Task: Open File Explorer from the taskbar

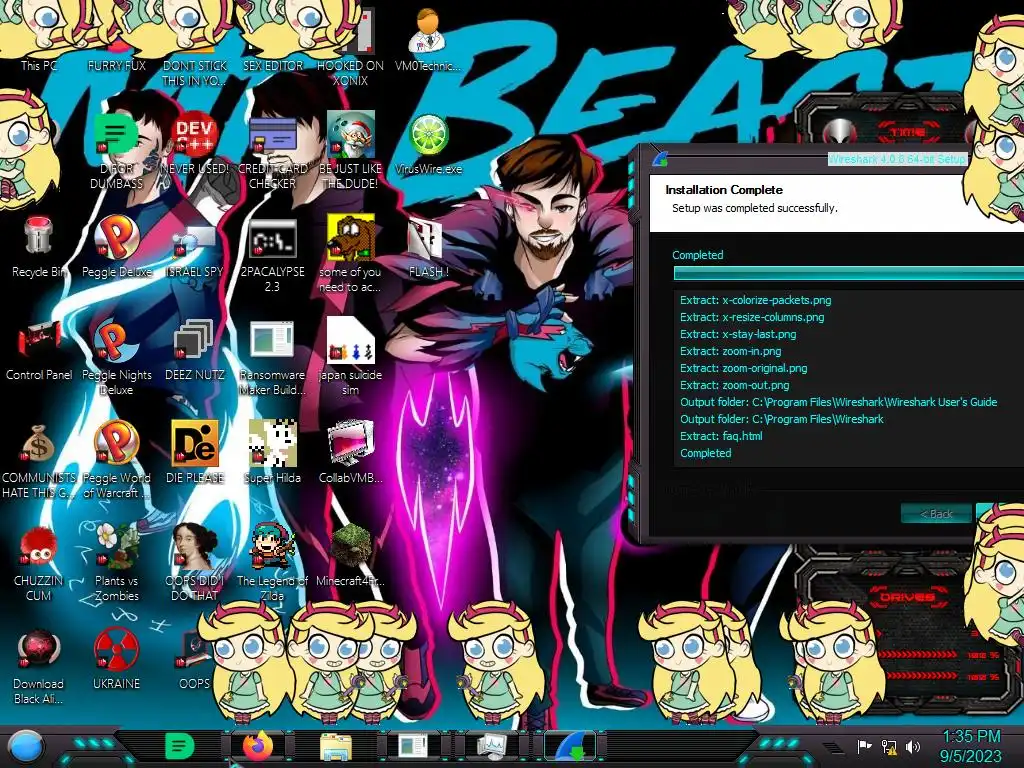Action: pyautogui.click(x=336, y=746)
